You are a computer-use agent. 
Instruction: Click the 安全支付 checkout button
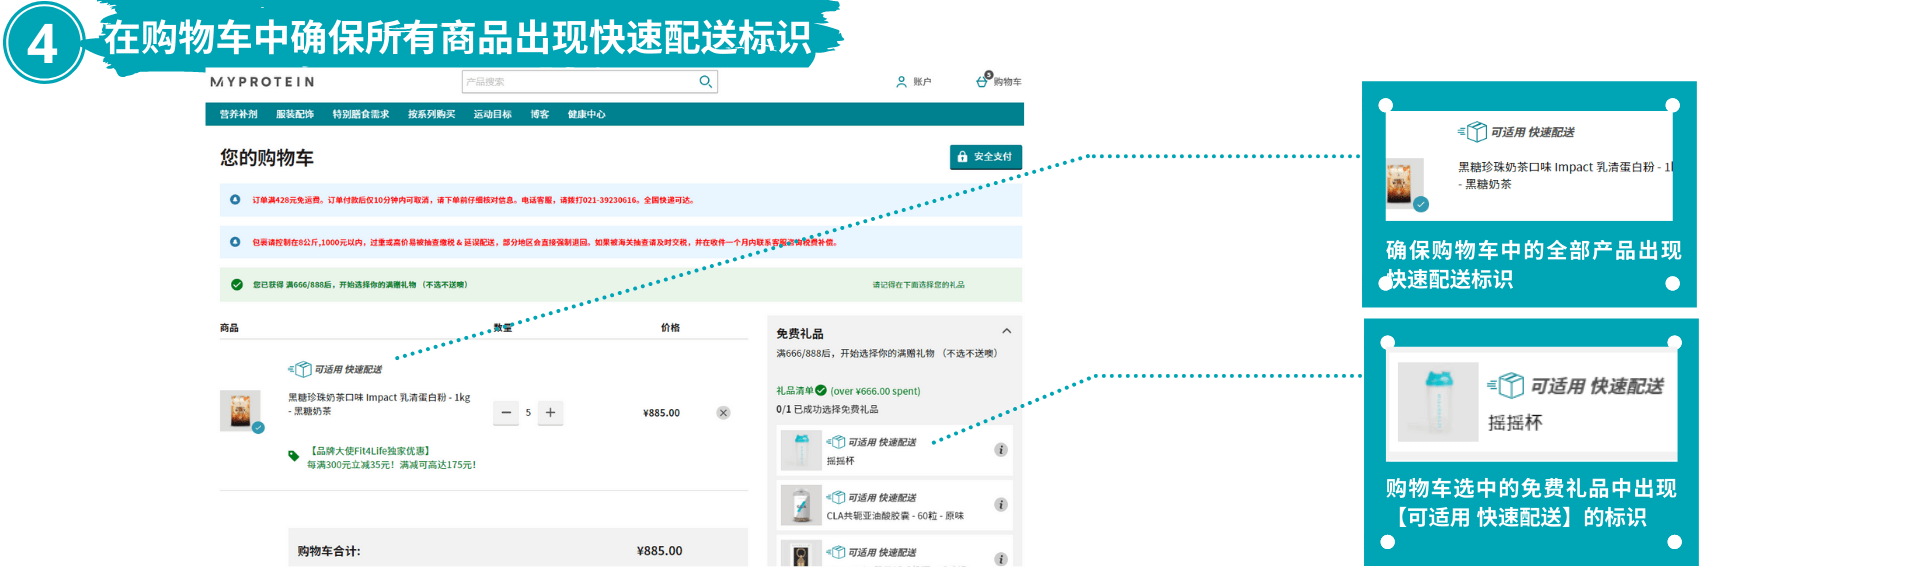pyautogui.click(x=985, y=157)
